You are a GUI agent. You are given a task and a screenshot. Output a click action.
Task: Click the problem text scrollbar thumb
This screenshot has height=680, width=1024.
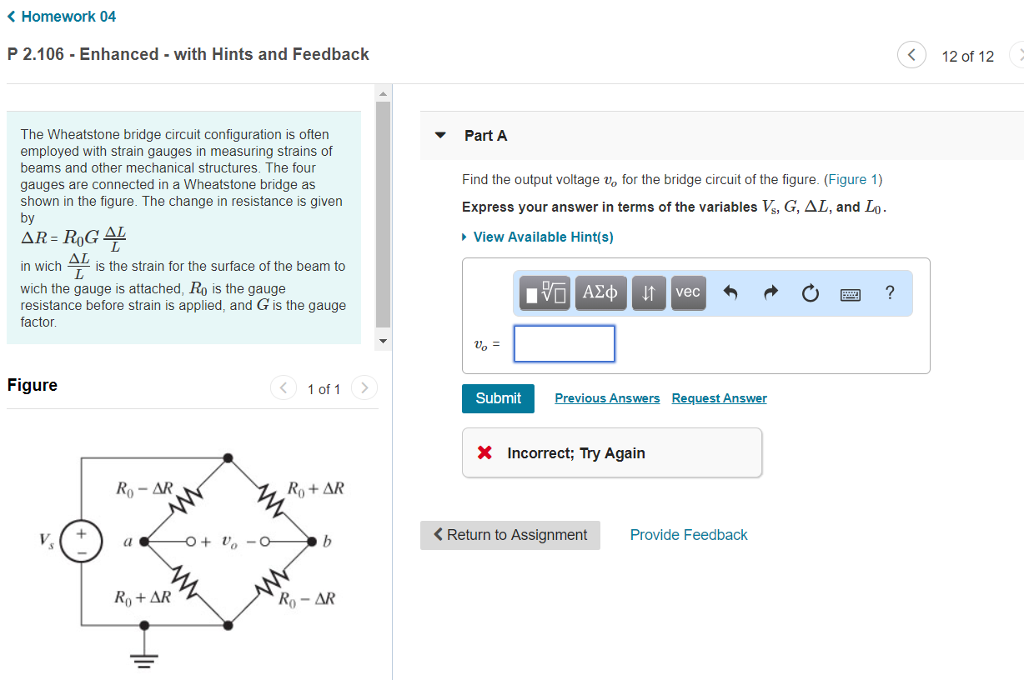[382, 215]
